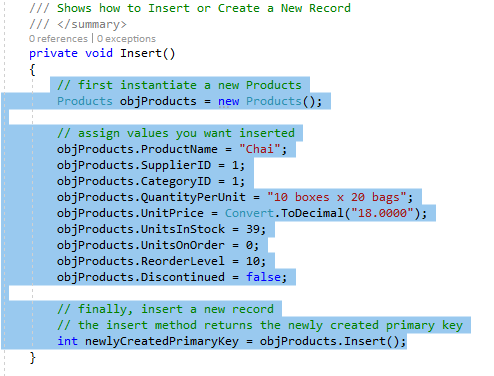This screenshot has height=376, width=494.
Task: Click 'Convert' in the UnitPrice line
Action: pos(249,213)
